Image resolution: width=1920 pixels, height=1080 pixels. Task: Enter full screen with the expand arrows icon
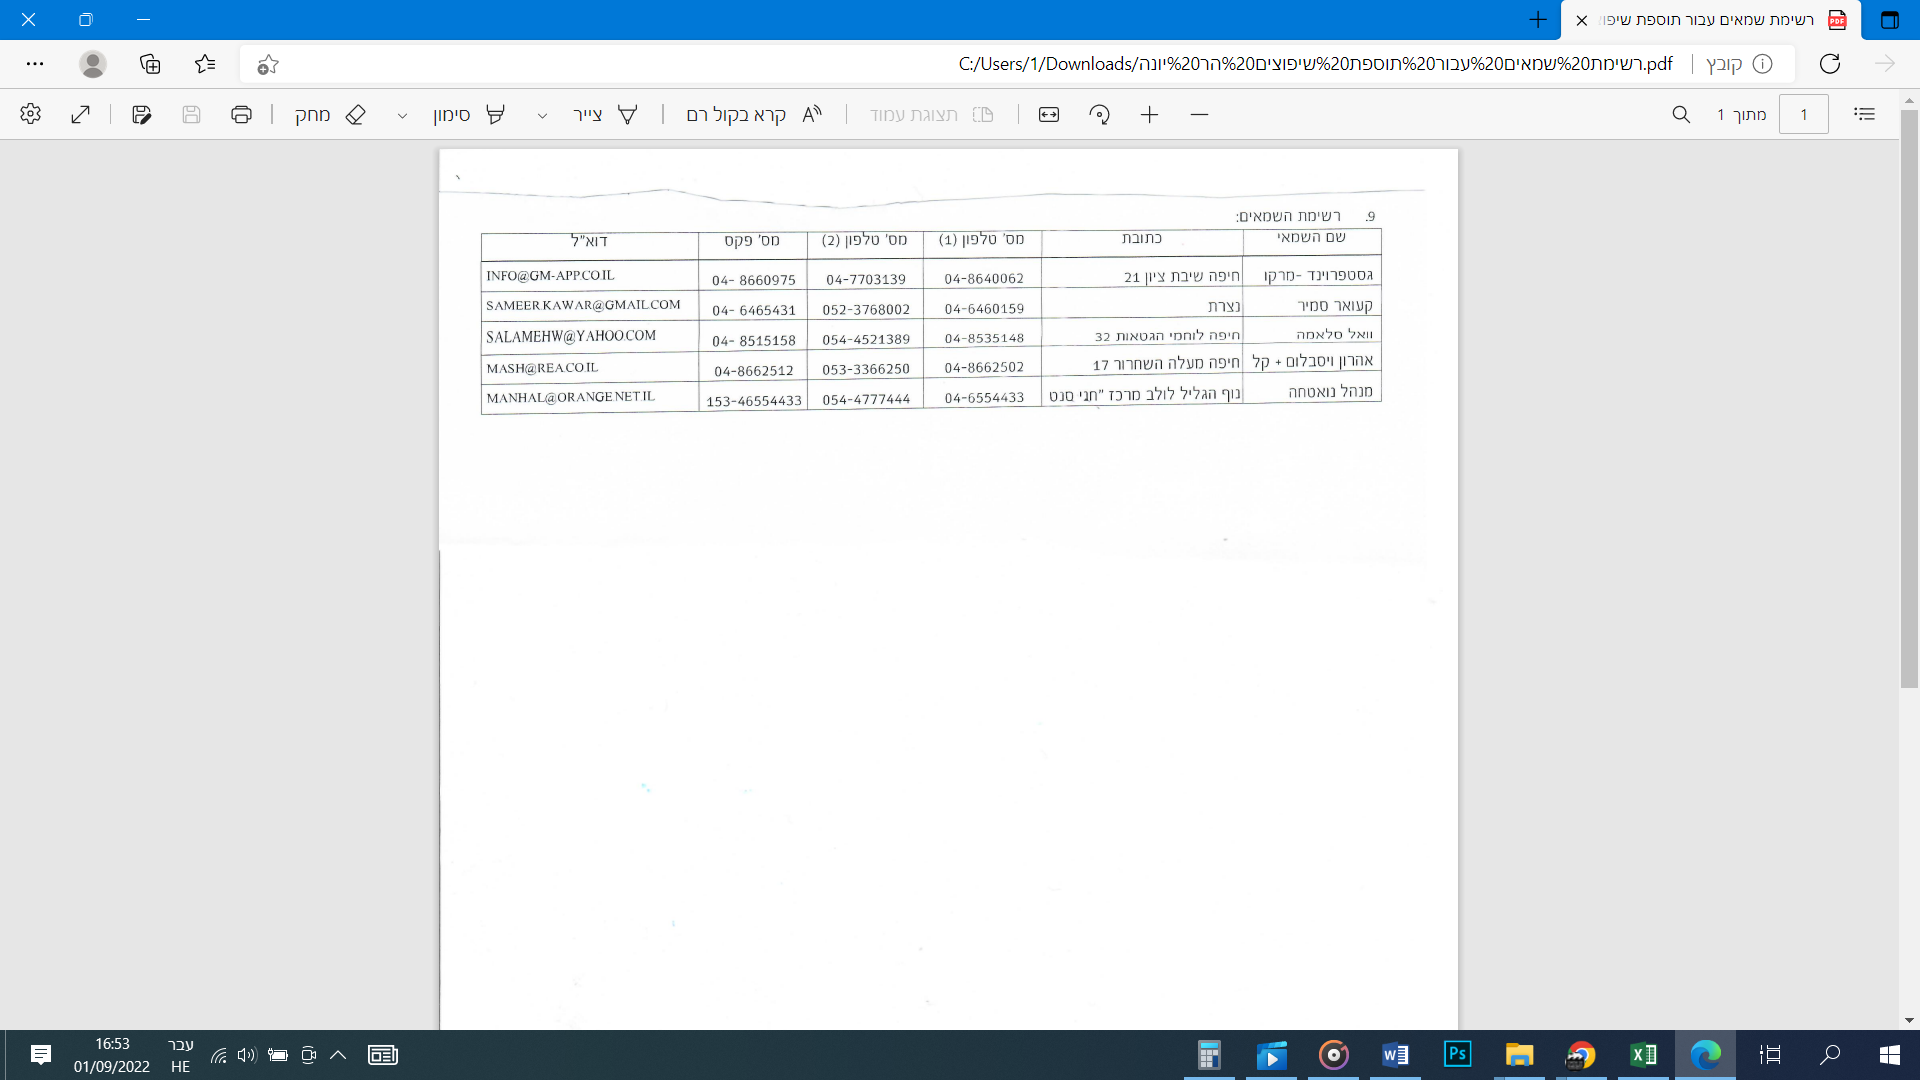click(x=81, y=114)
